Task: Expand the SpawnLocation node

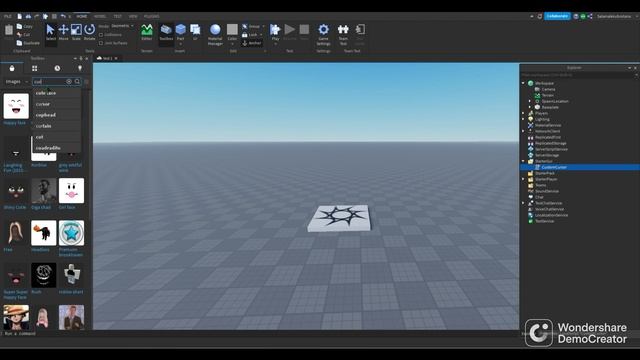Action: click(530, 101)
